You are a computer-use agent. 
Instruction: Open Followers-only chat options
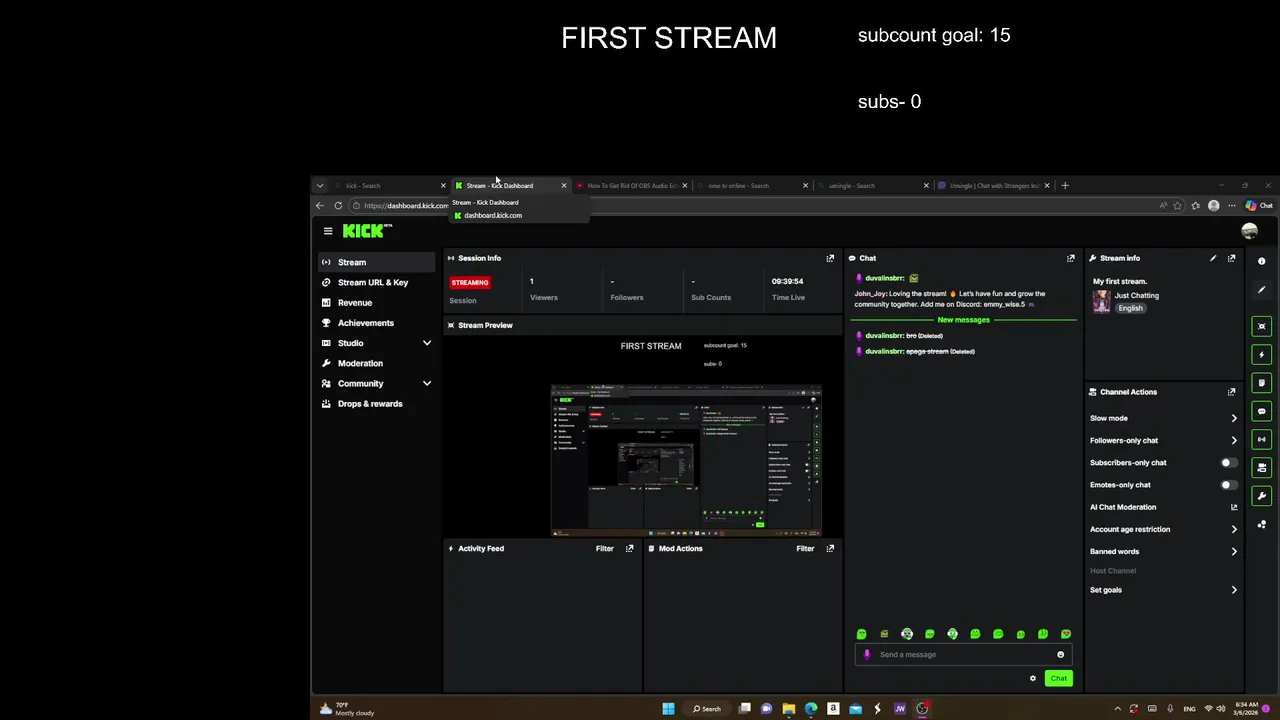[x=1164, y=440]
